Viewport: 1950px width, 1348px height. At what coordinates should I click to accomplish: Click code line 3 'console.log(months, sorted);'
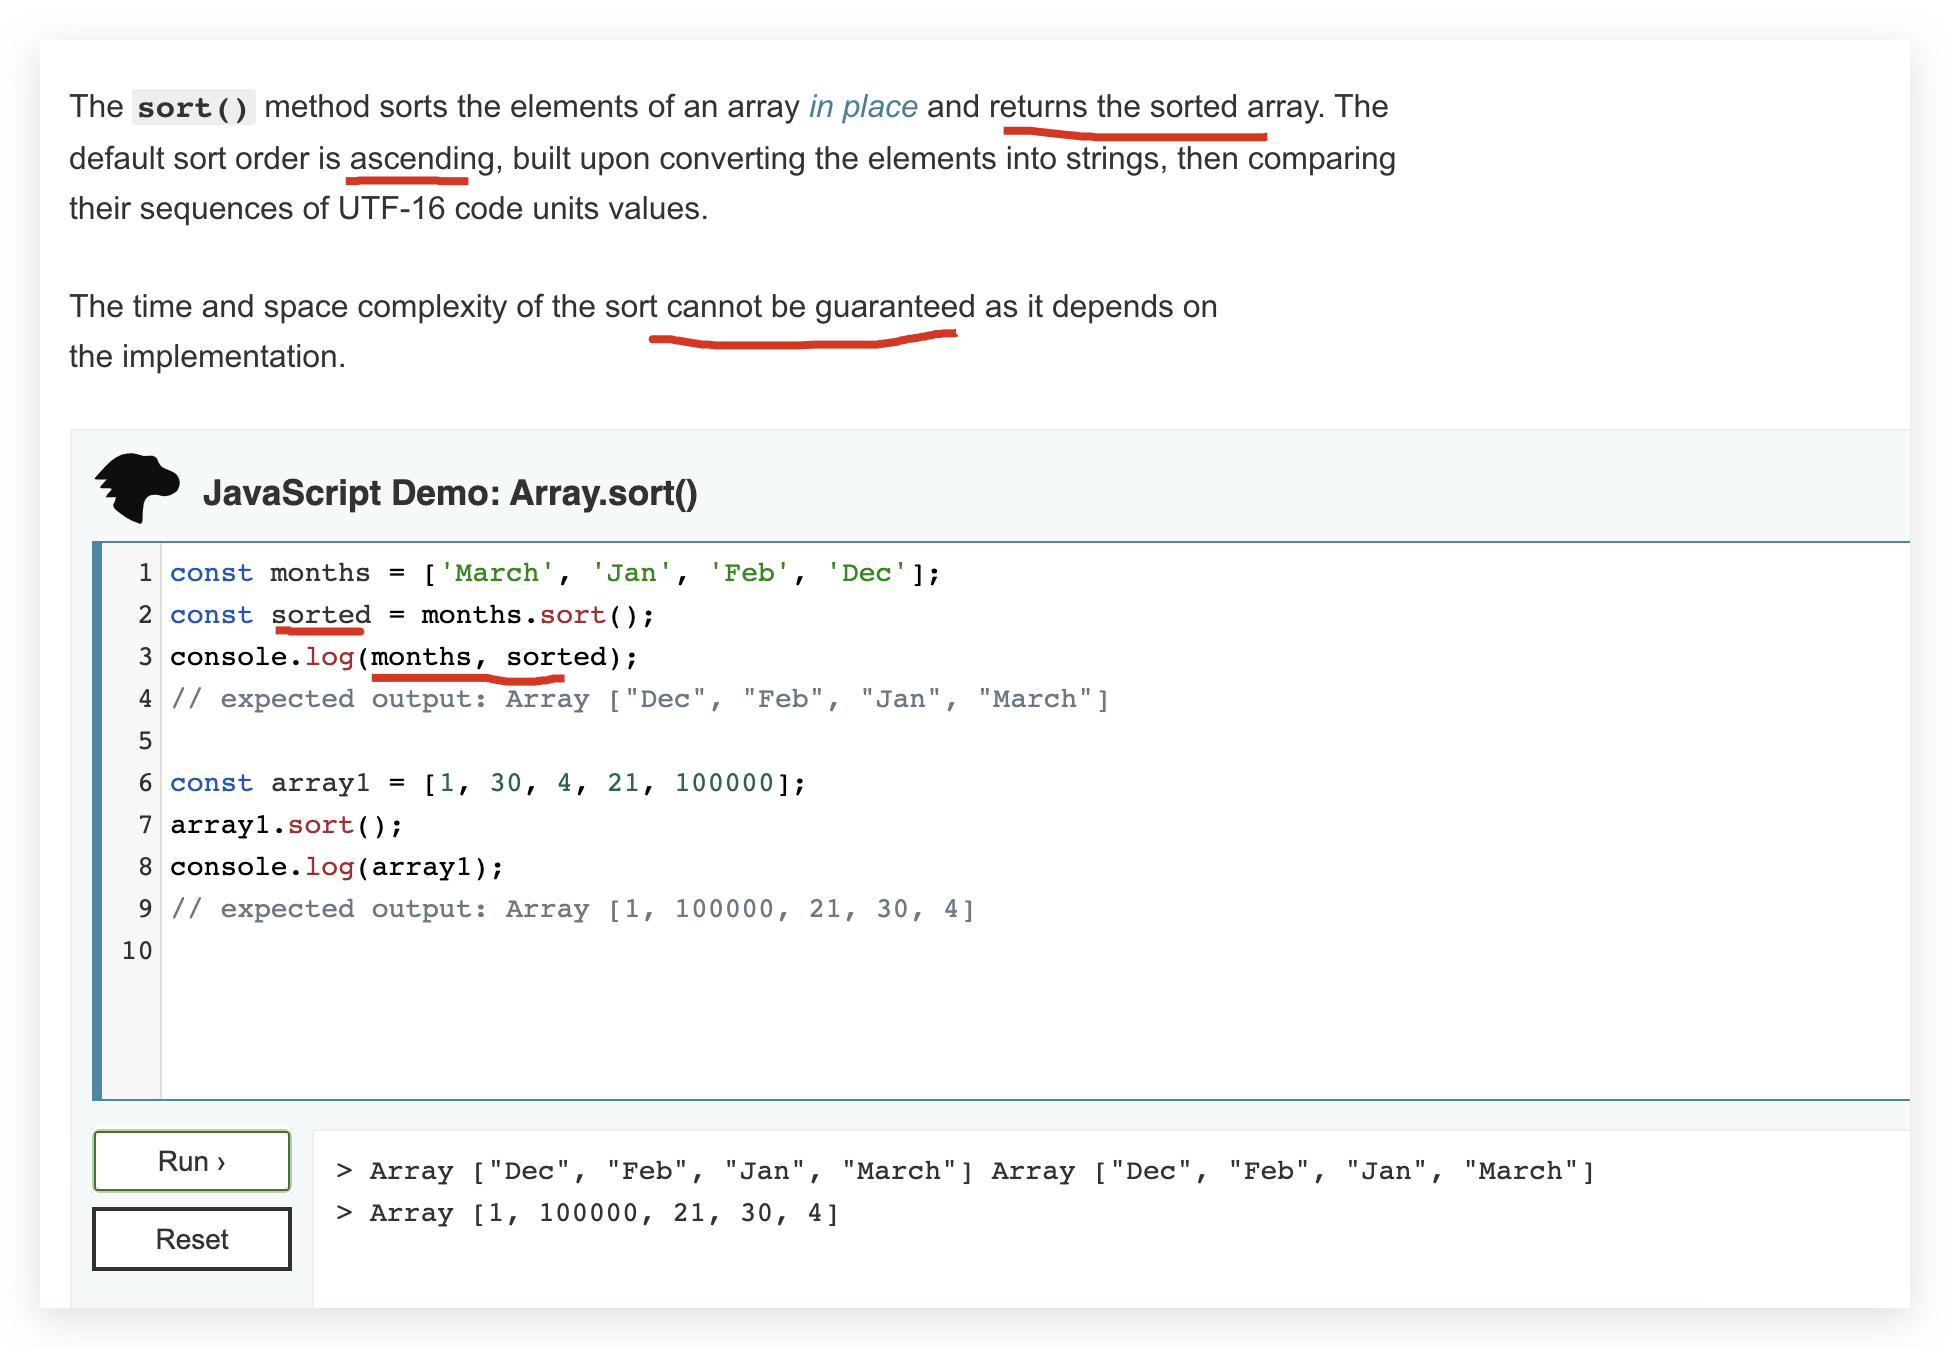(x=404, y=657)
